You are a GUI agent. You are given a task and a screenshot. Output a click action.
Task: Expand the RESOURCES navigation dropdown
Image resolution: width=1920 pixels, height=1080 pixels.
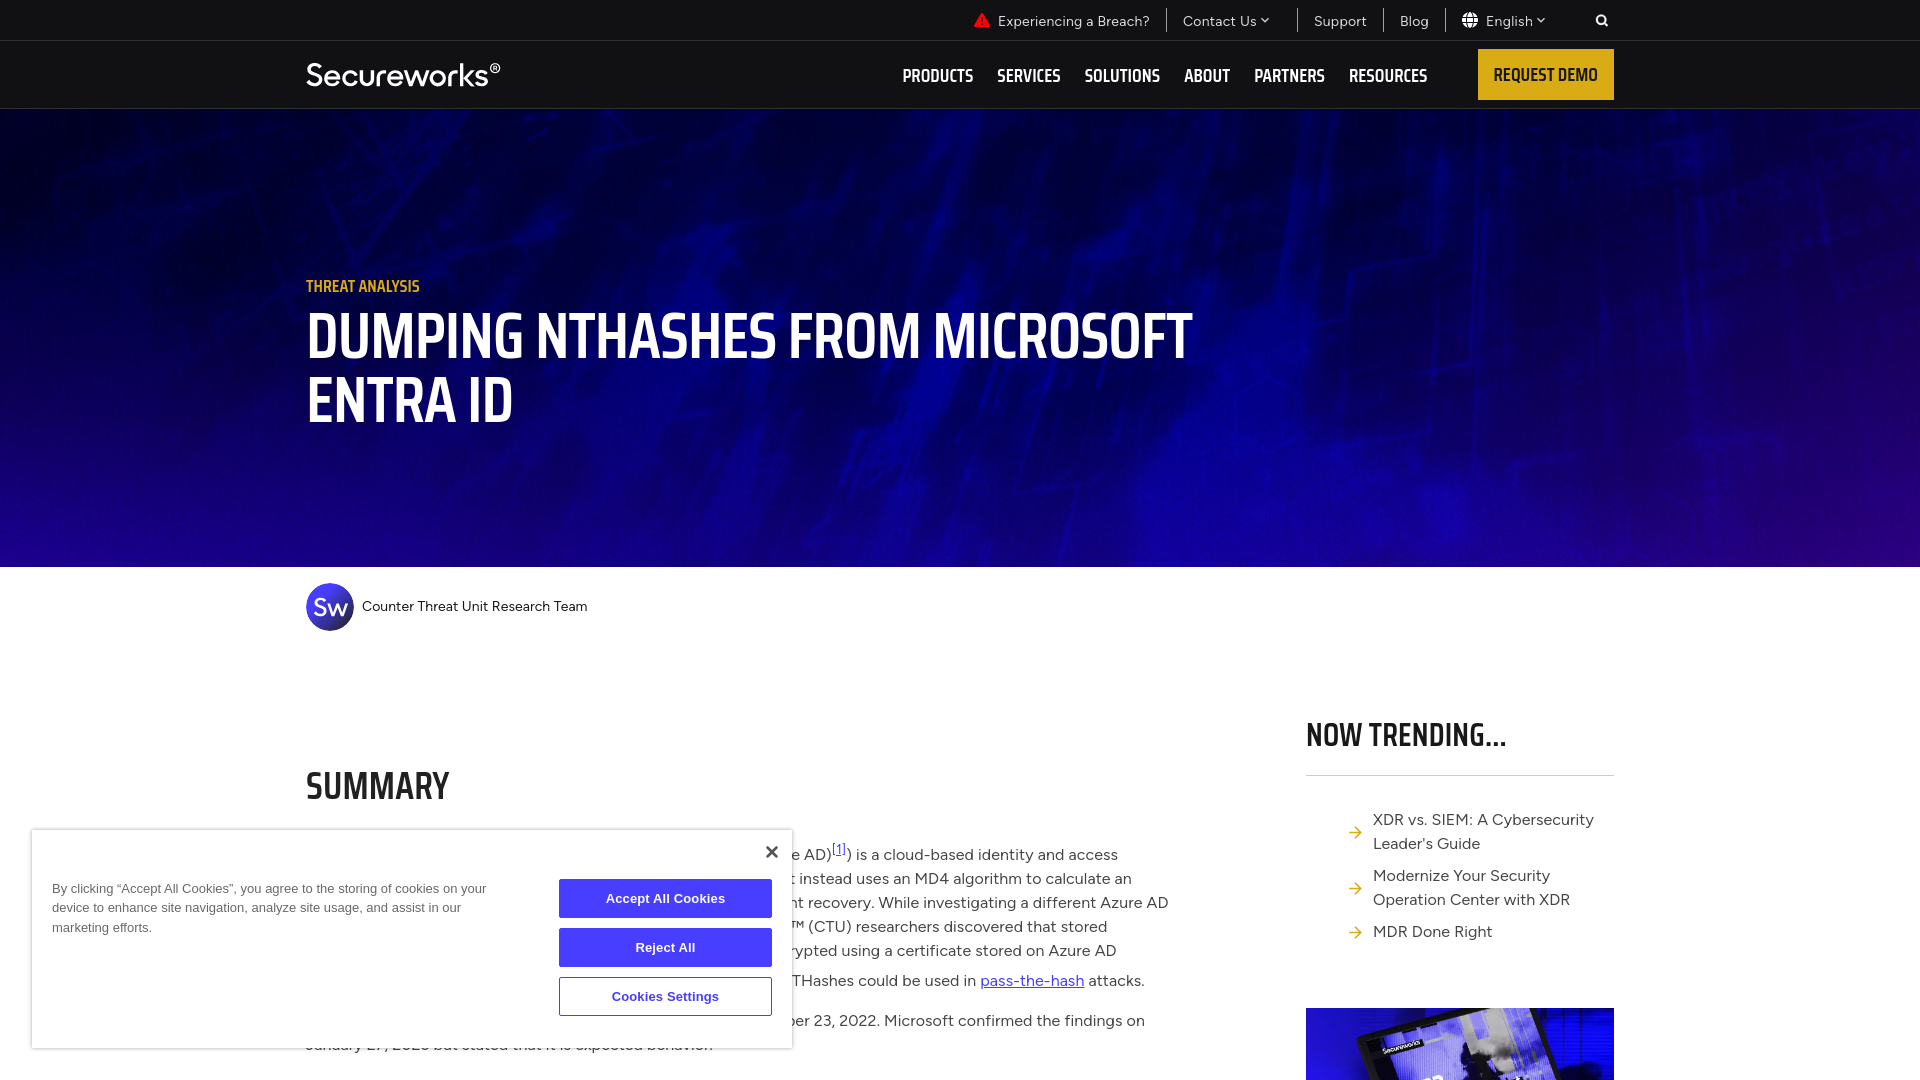(x=1387, y=75)
